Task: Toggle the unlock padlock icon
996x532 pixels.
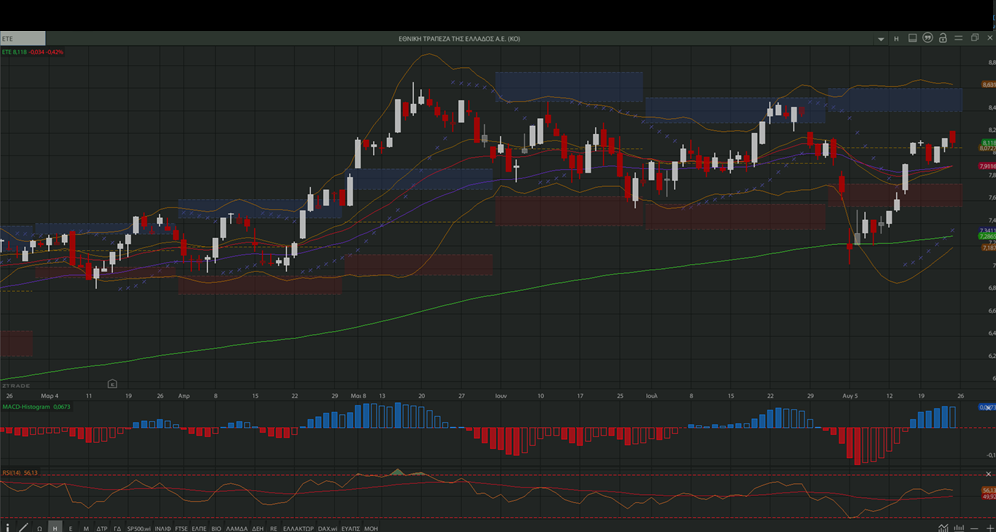Action: pos(943,38)
